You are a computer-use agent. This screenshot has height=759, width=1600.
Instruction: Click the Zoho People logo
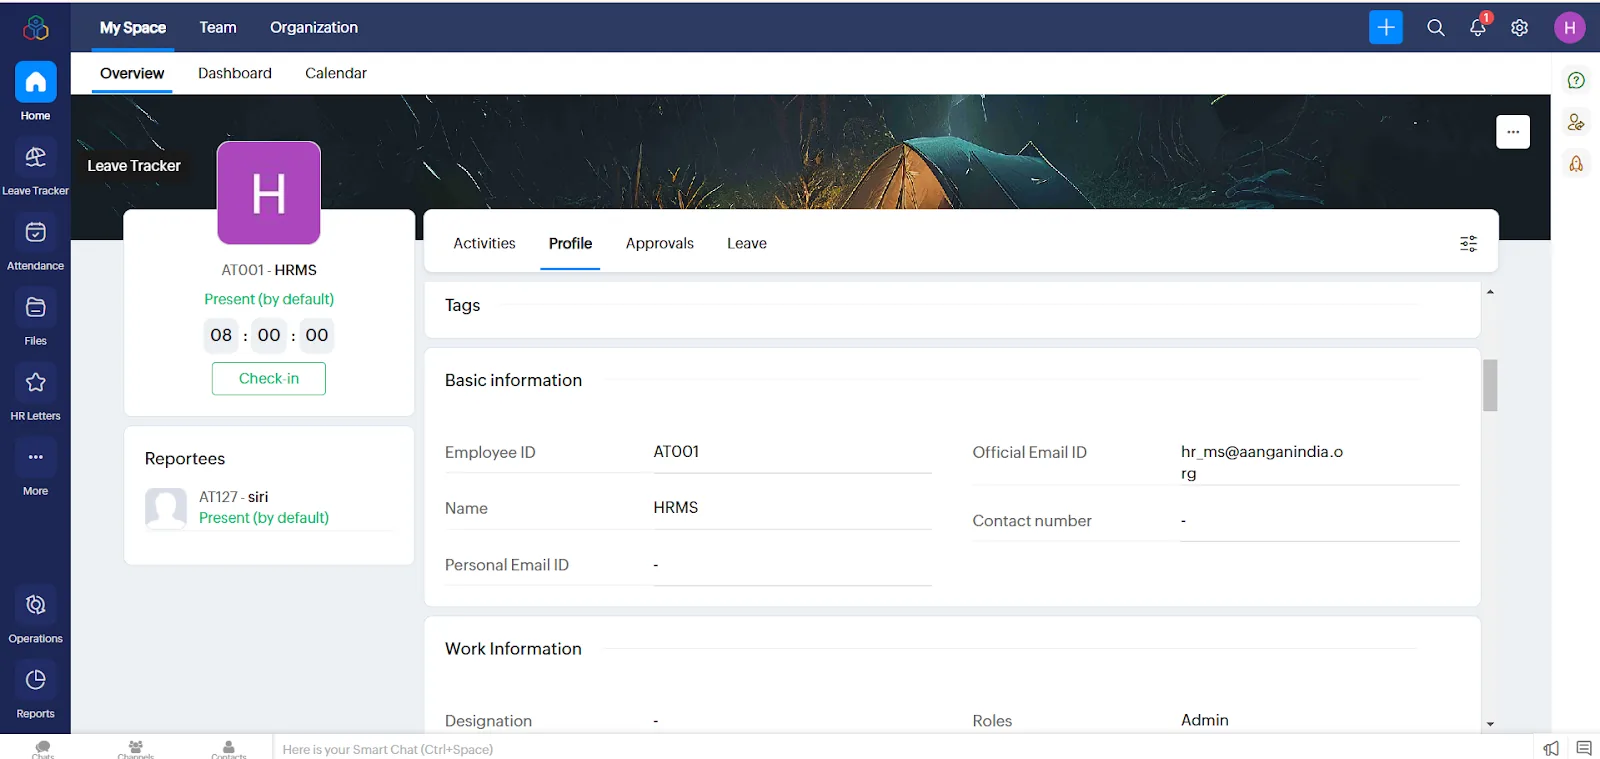tap(36, 27)
